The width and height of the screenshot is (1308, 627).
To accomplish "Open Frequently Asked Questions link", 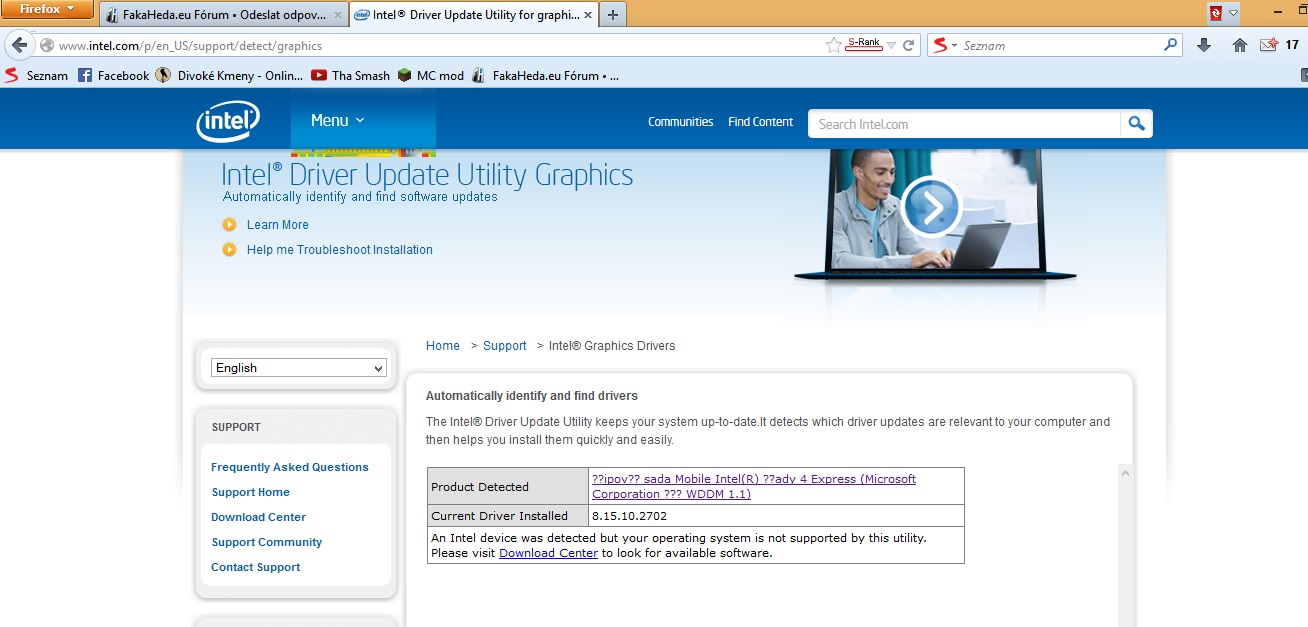I will click(x=290, y=467).
